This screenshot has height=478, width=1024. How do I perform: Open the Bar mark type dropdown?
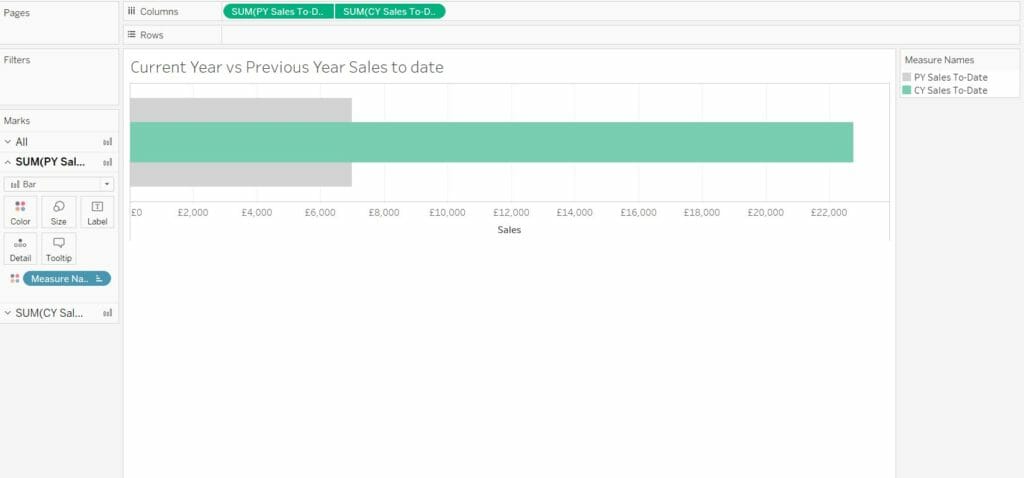(59, 184)
